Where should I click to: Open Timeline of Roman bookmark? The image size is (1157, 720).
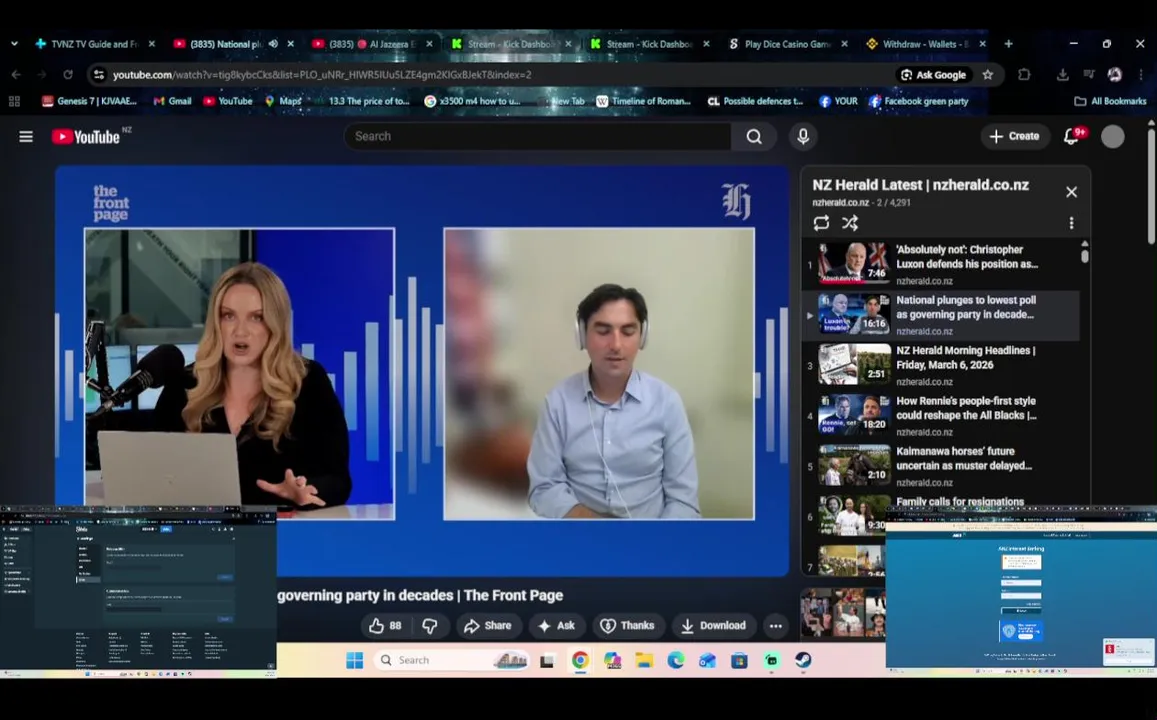click(643, 101)
